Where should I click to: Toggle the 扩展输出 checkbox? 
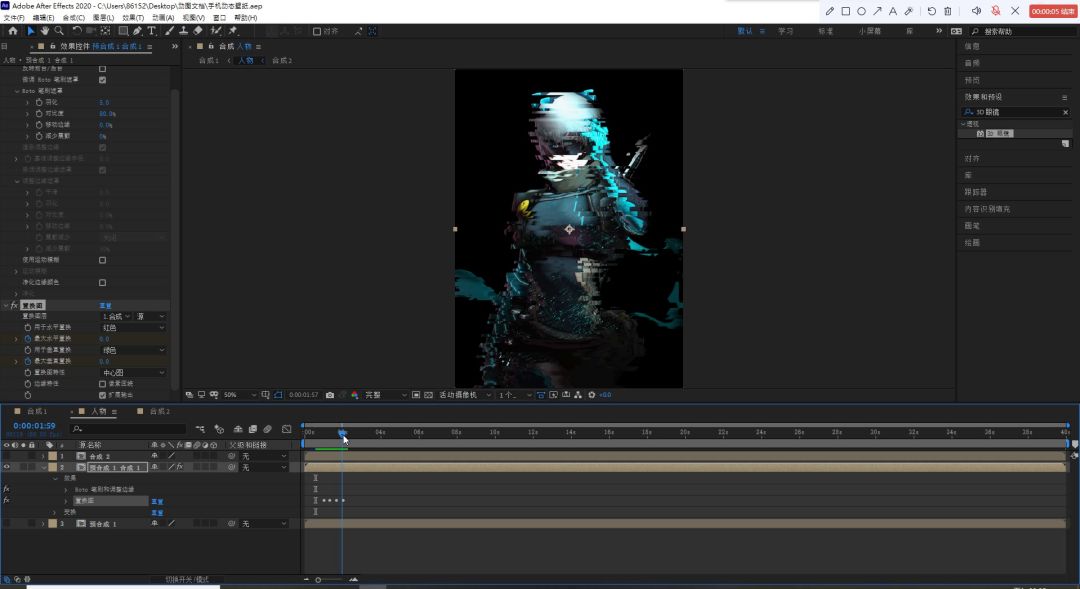[103, 395]
